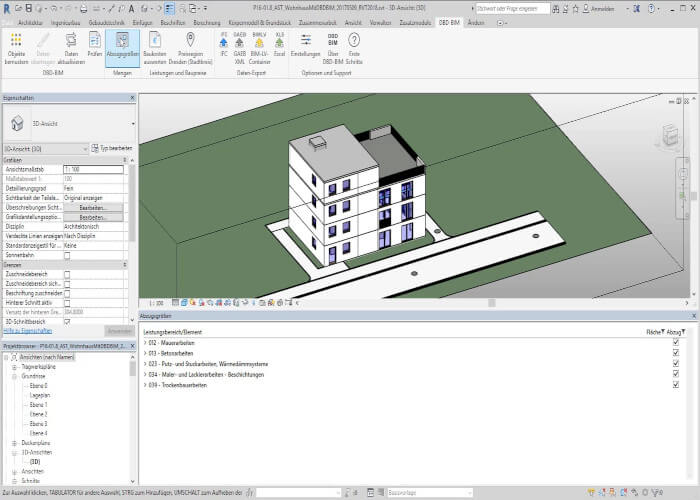
Task: Open the Einfügen ribbon tab
Action: point(142,22)
